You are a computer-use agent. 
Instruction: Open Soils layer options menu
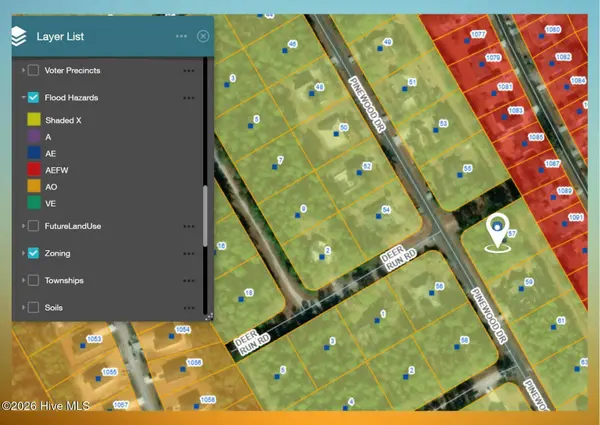click(x=188, y=308)
